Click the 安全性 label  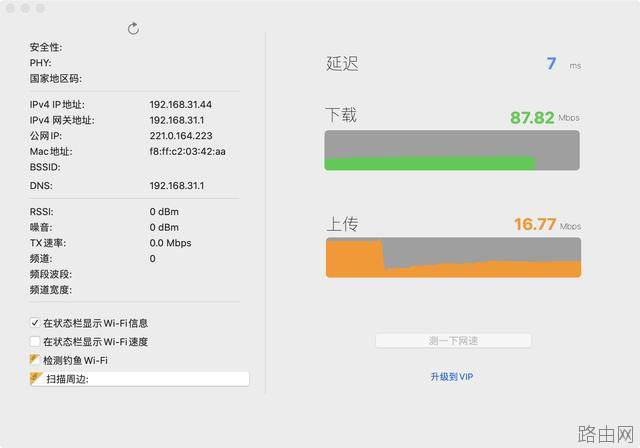pyautogui.click(x=46, y=47)
